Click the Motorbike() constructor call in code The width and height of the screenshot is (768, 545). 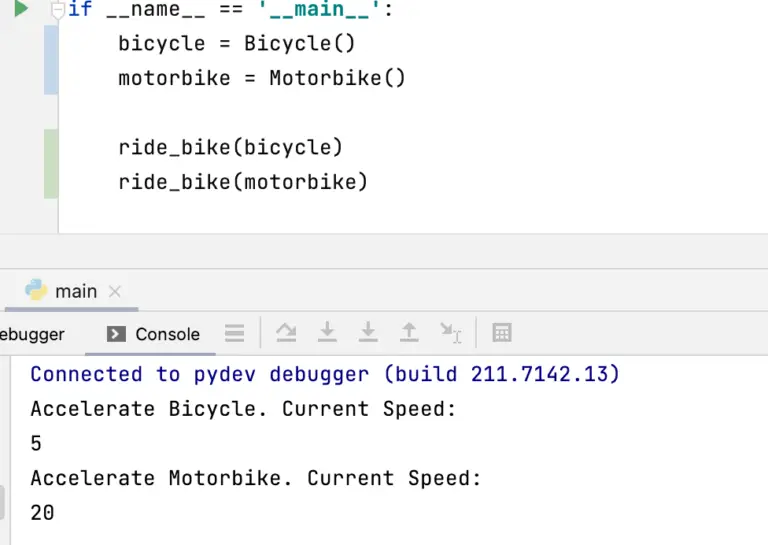pos(337,78)
